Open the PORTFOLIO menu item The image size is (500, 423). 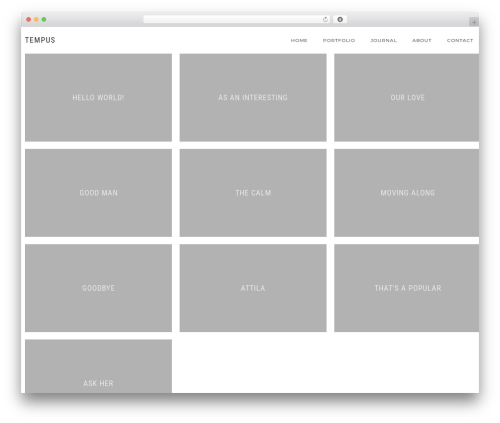pyautogui.click(x=339, y=40)
